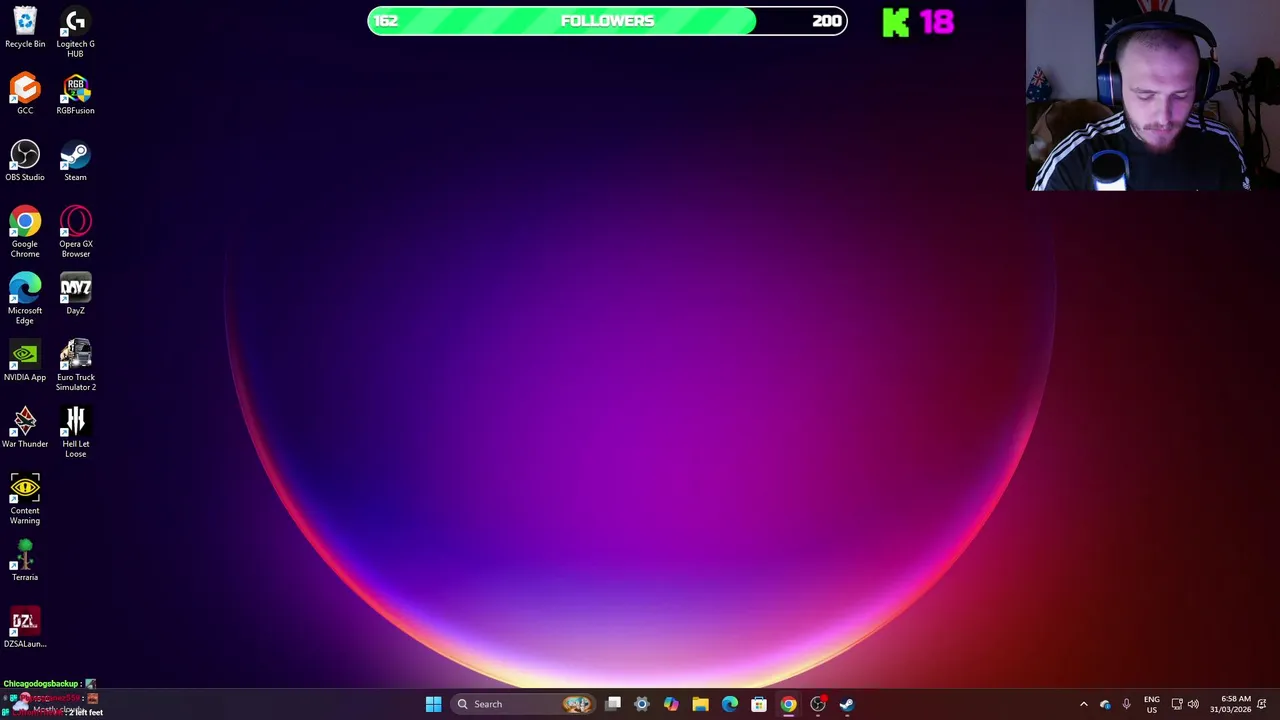Open Microsoft Edge from the taskbar
The height and width of the screenshot is (720, 1280).
(730, 704)
